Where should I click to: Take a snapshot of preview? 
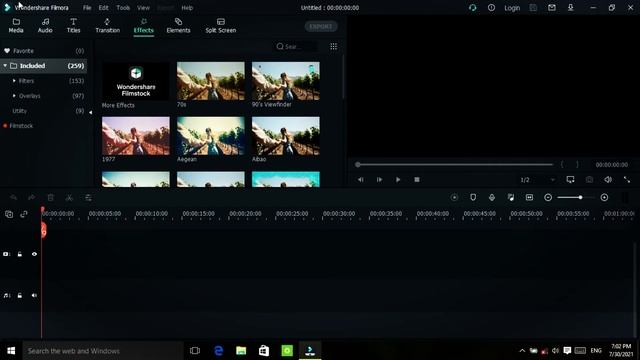click(x=589, y=180)
